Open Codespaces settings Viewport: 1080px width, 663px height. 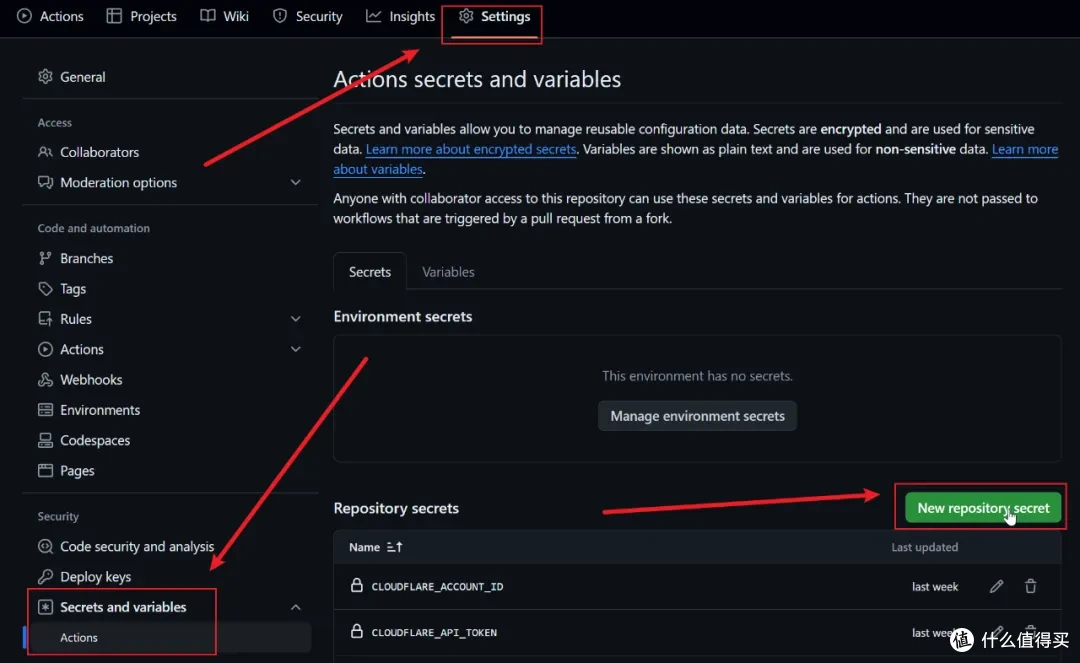(95, 440)
